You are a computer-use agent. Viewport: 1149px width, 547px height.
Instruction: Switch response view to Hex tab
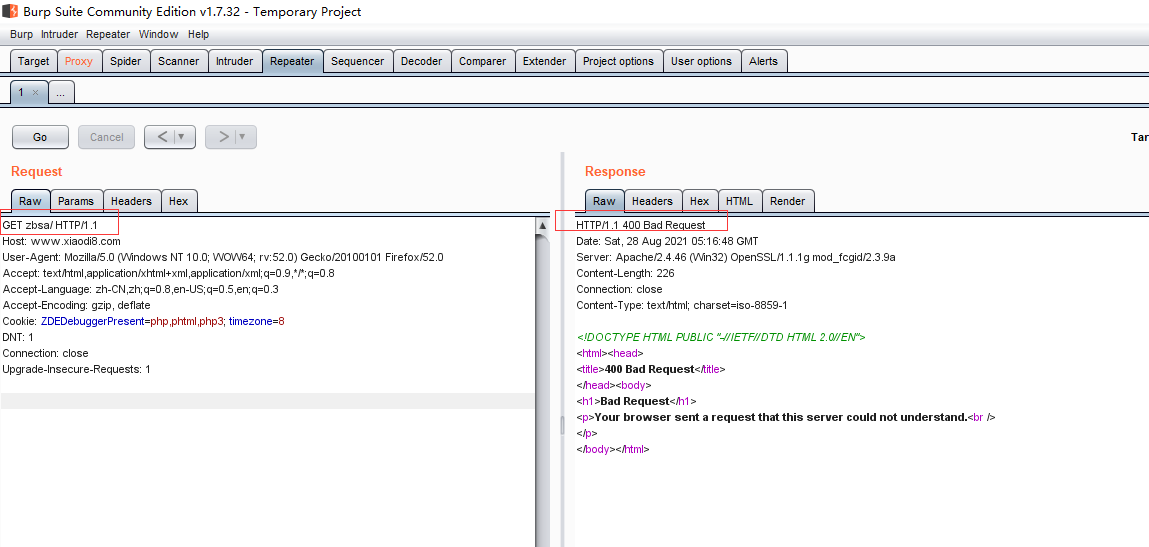click(x=700, y=201)
